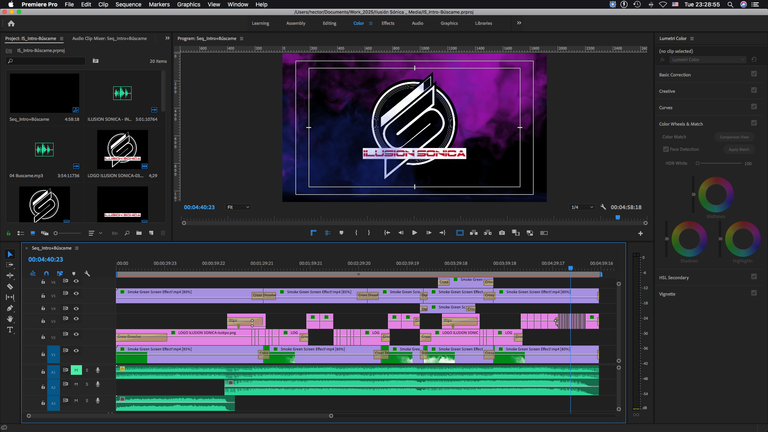
Task: Click Mark In button in Program monitor
Action: 356,233
